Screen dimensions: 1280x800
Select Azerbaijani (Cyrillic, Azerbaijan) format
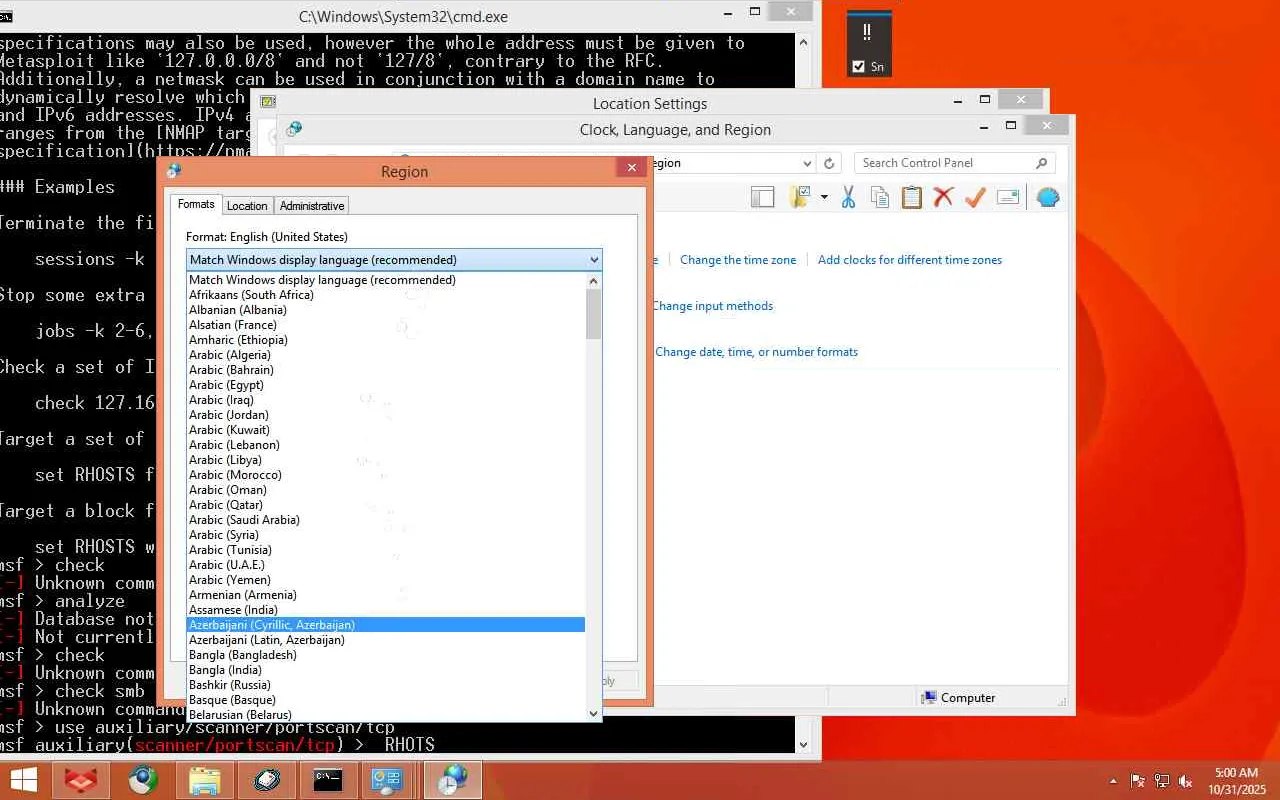click(386, 625)
